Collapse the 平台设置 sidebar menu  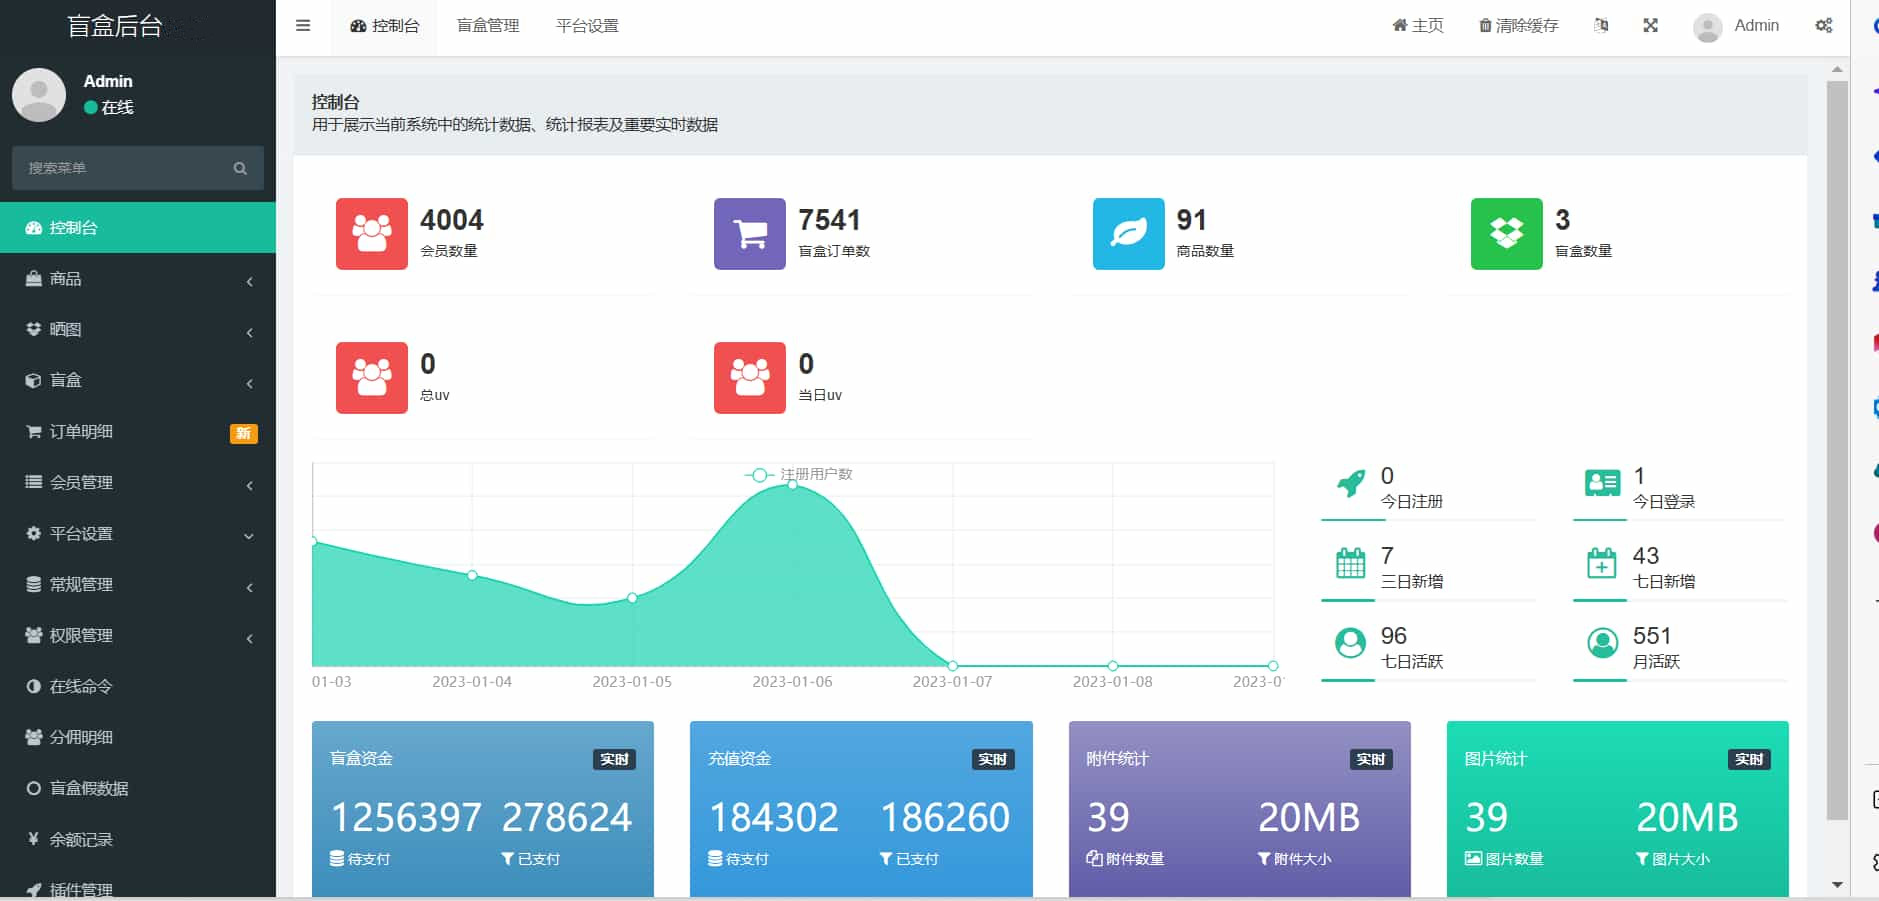coord(138,534)
